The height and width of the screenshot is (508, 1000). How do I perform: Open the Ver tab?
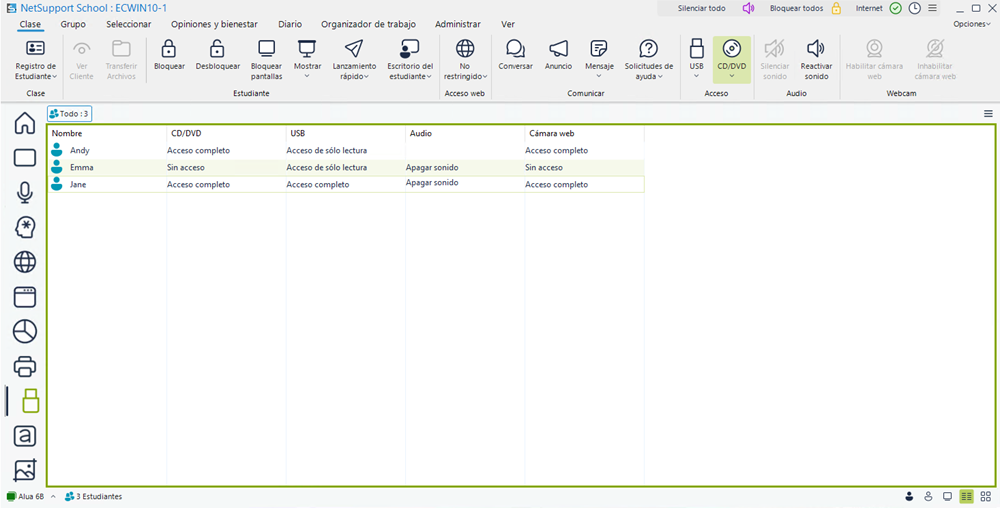(x=508, y=24)
